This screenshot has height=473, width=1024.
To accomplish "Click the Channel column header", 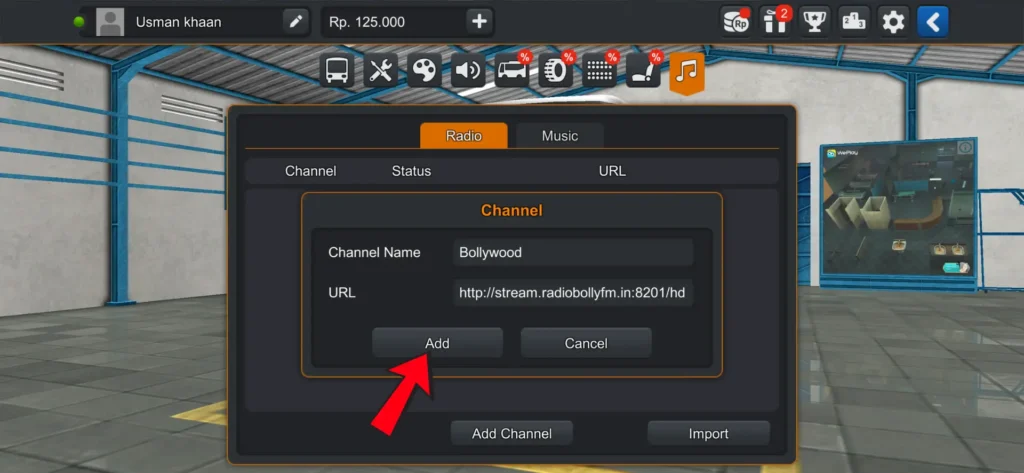I will [x=311, y=171].
